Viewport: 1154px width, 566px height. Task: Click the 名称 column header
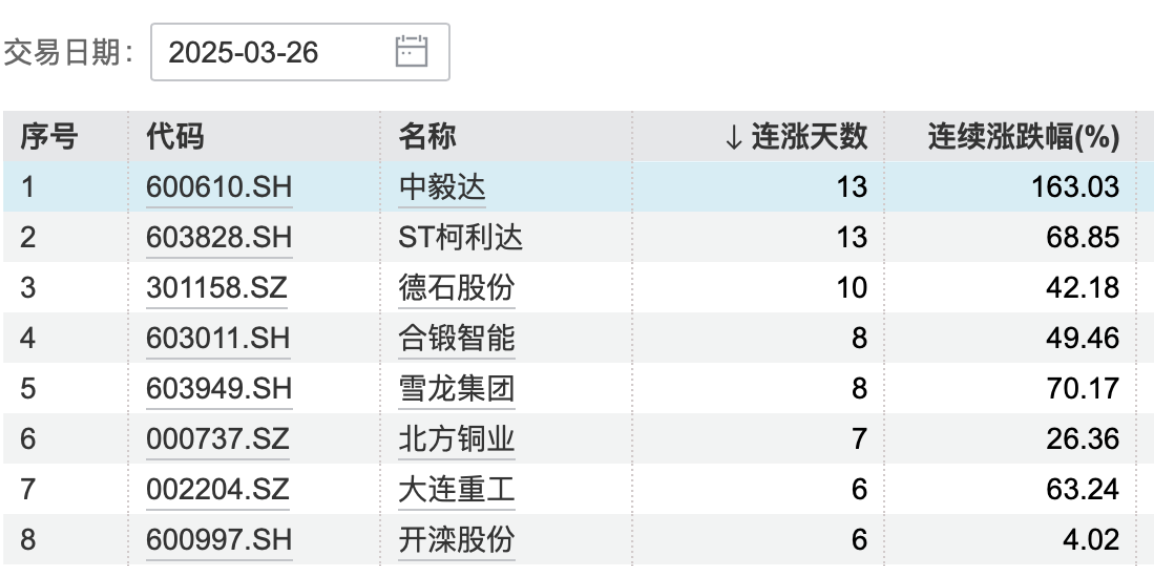point(428,137)
